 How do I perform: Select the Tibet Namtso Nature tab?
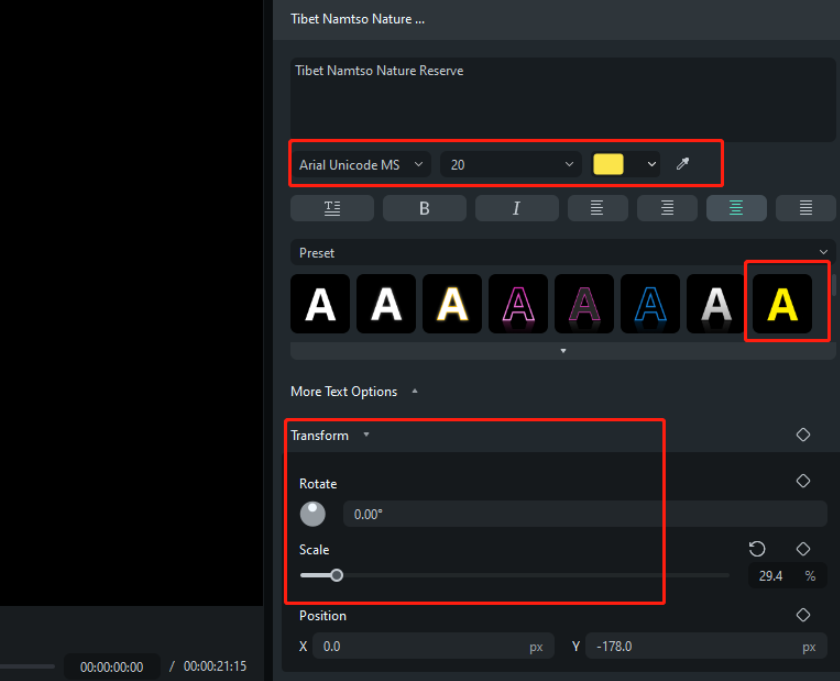[x=357, y=18]
